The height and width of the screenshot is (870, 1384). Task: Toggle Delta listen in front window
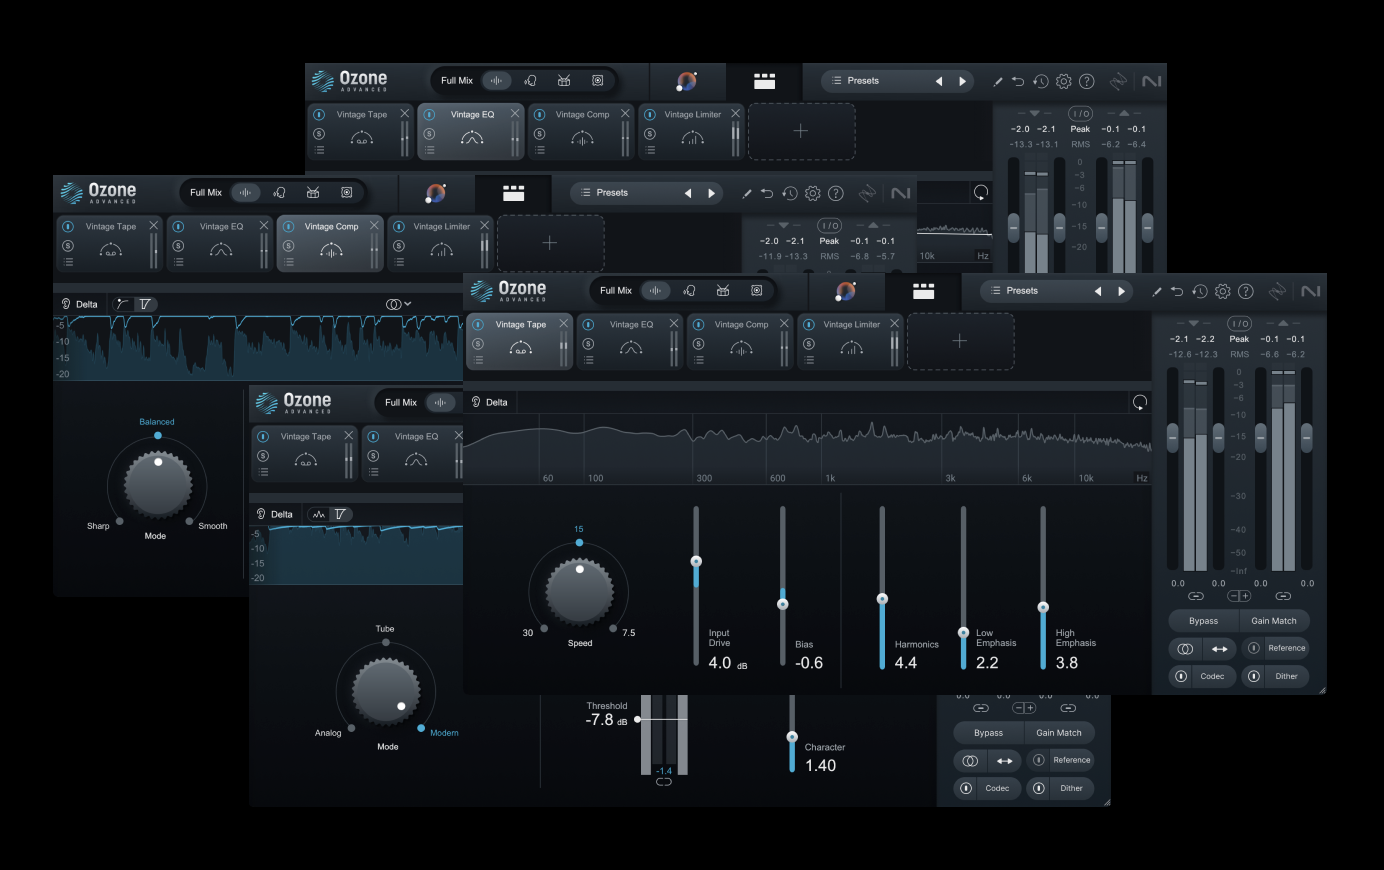(489, 402)
